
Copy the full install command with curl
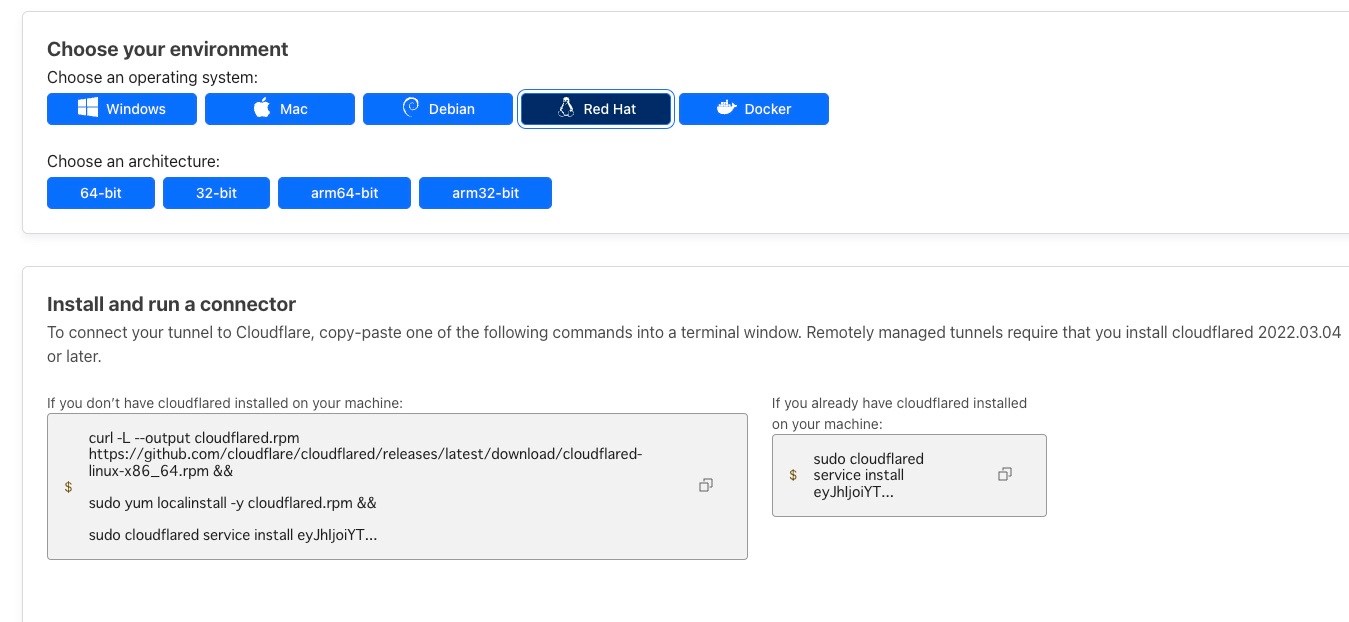[706, 485]
